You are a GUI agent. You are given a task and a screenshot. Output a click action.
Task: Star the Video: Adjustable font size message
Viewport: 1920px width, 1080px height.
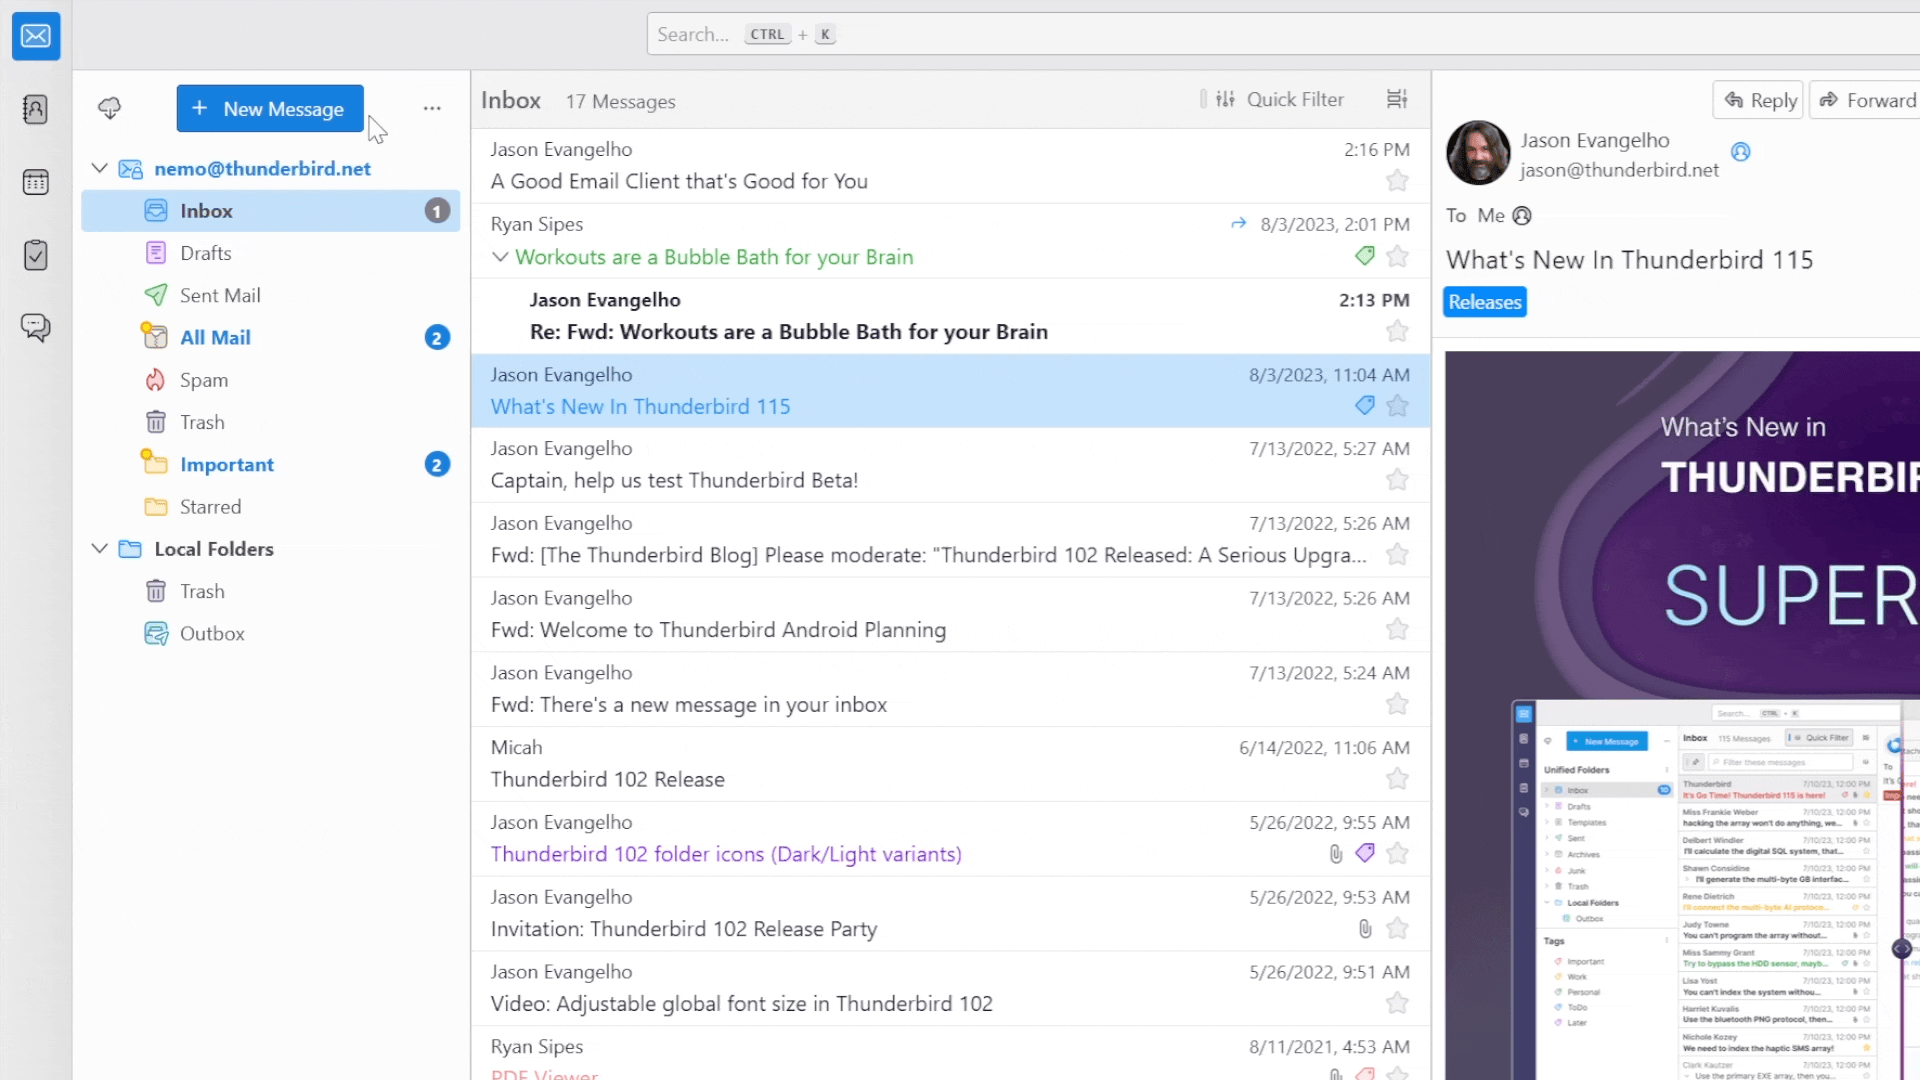1397,1003
